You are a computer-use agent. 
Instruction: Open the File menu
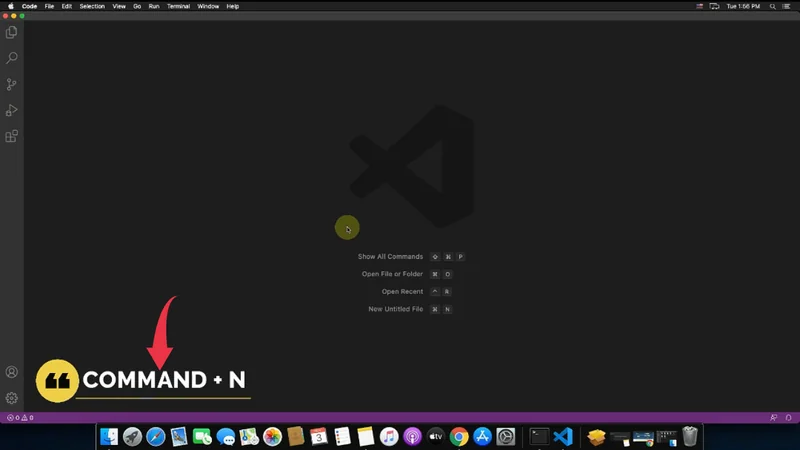click(x=50, y=6)
